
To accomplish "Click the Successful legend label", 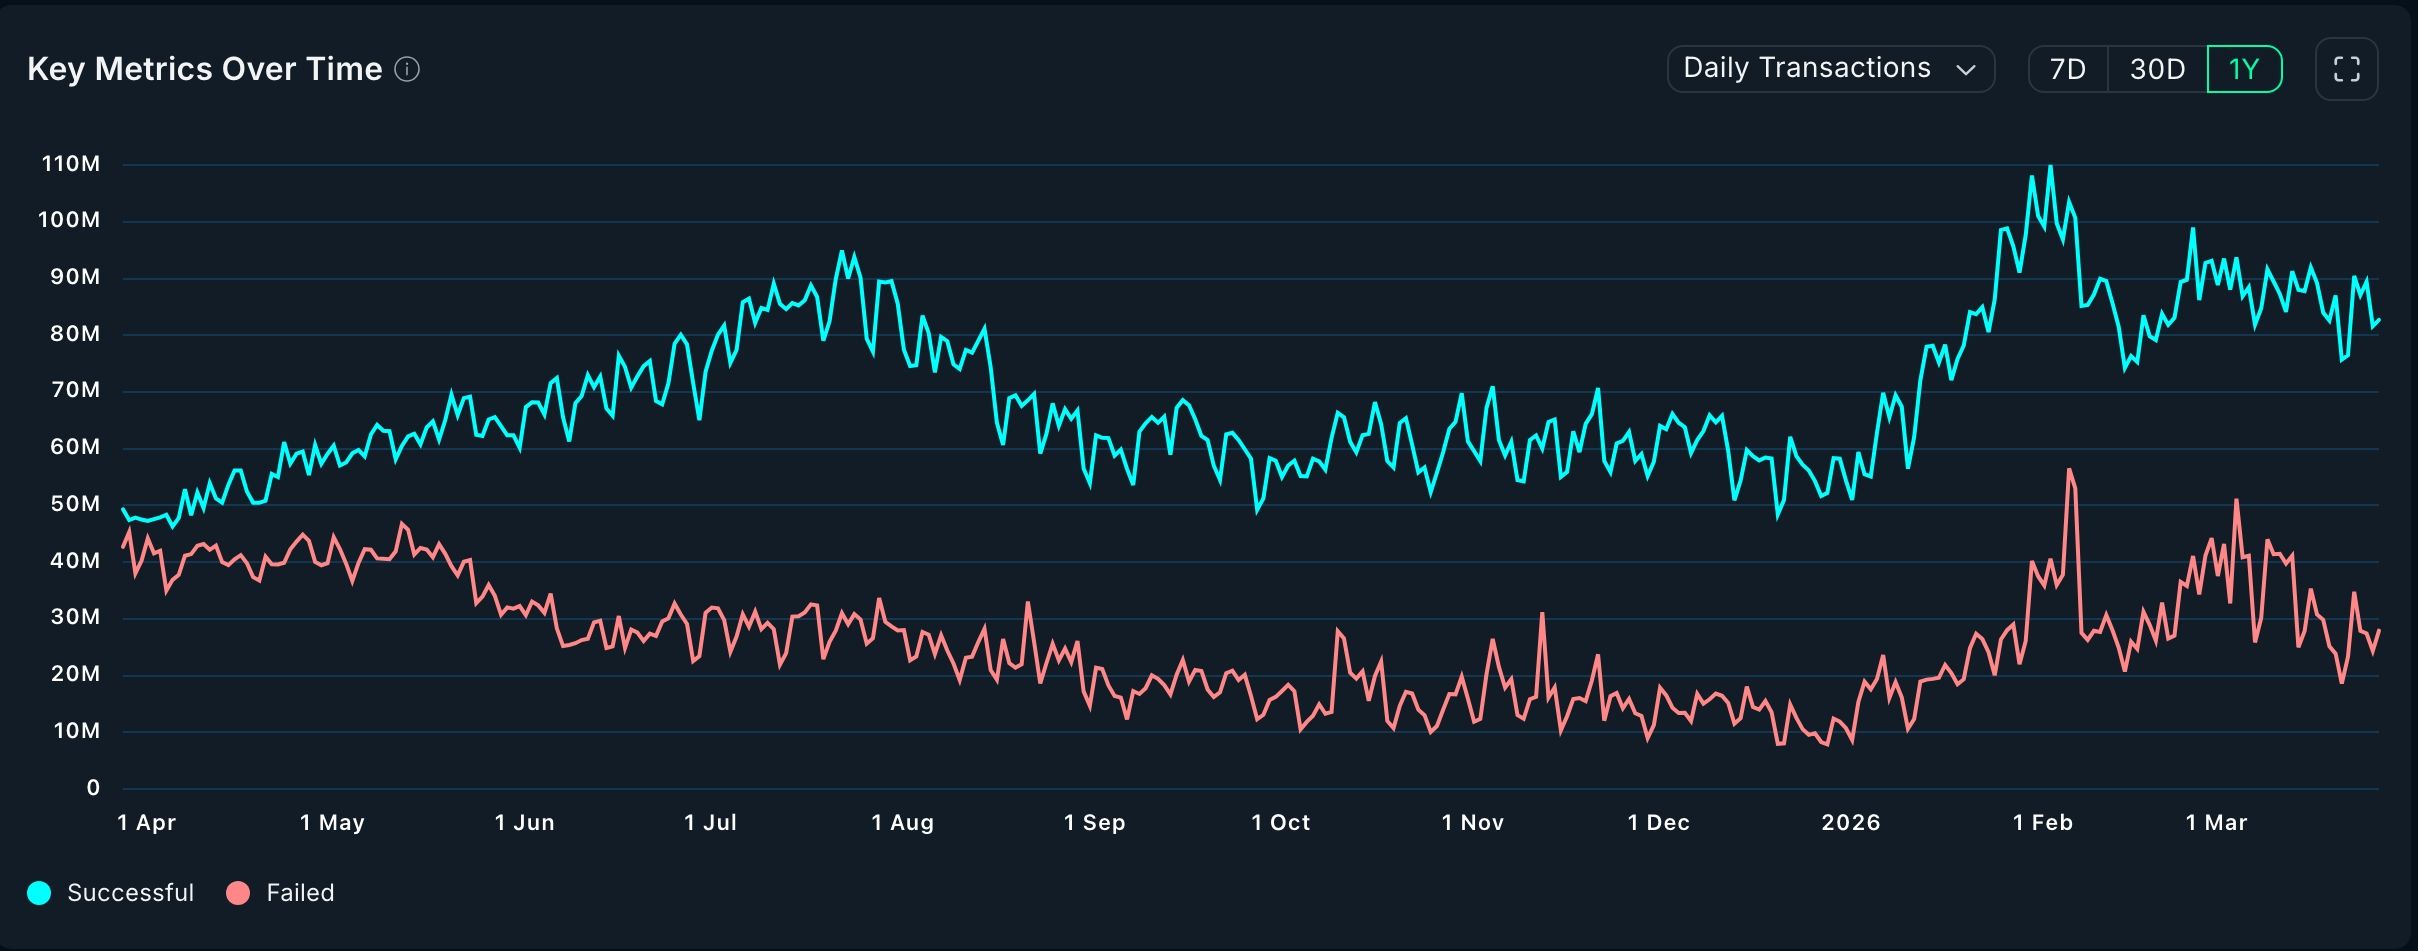I will pyautogui.click(x=130, y=893).
